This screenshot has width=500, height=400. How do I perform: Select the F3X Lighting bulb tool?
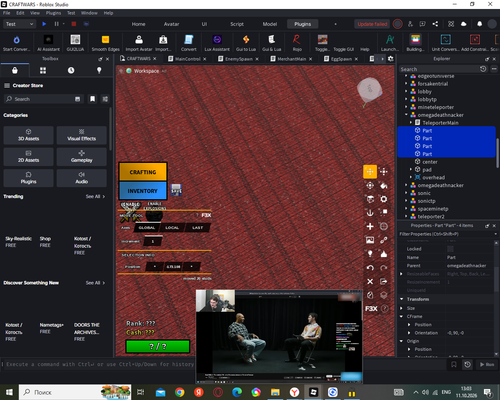tap(370, 254)
